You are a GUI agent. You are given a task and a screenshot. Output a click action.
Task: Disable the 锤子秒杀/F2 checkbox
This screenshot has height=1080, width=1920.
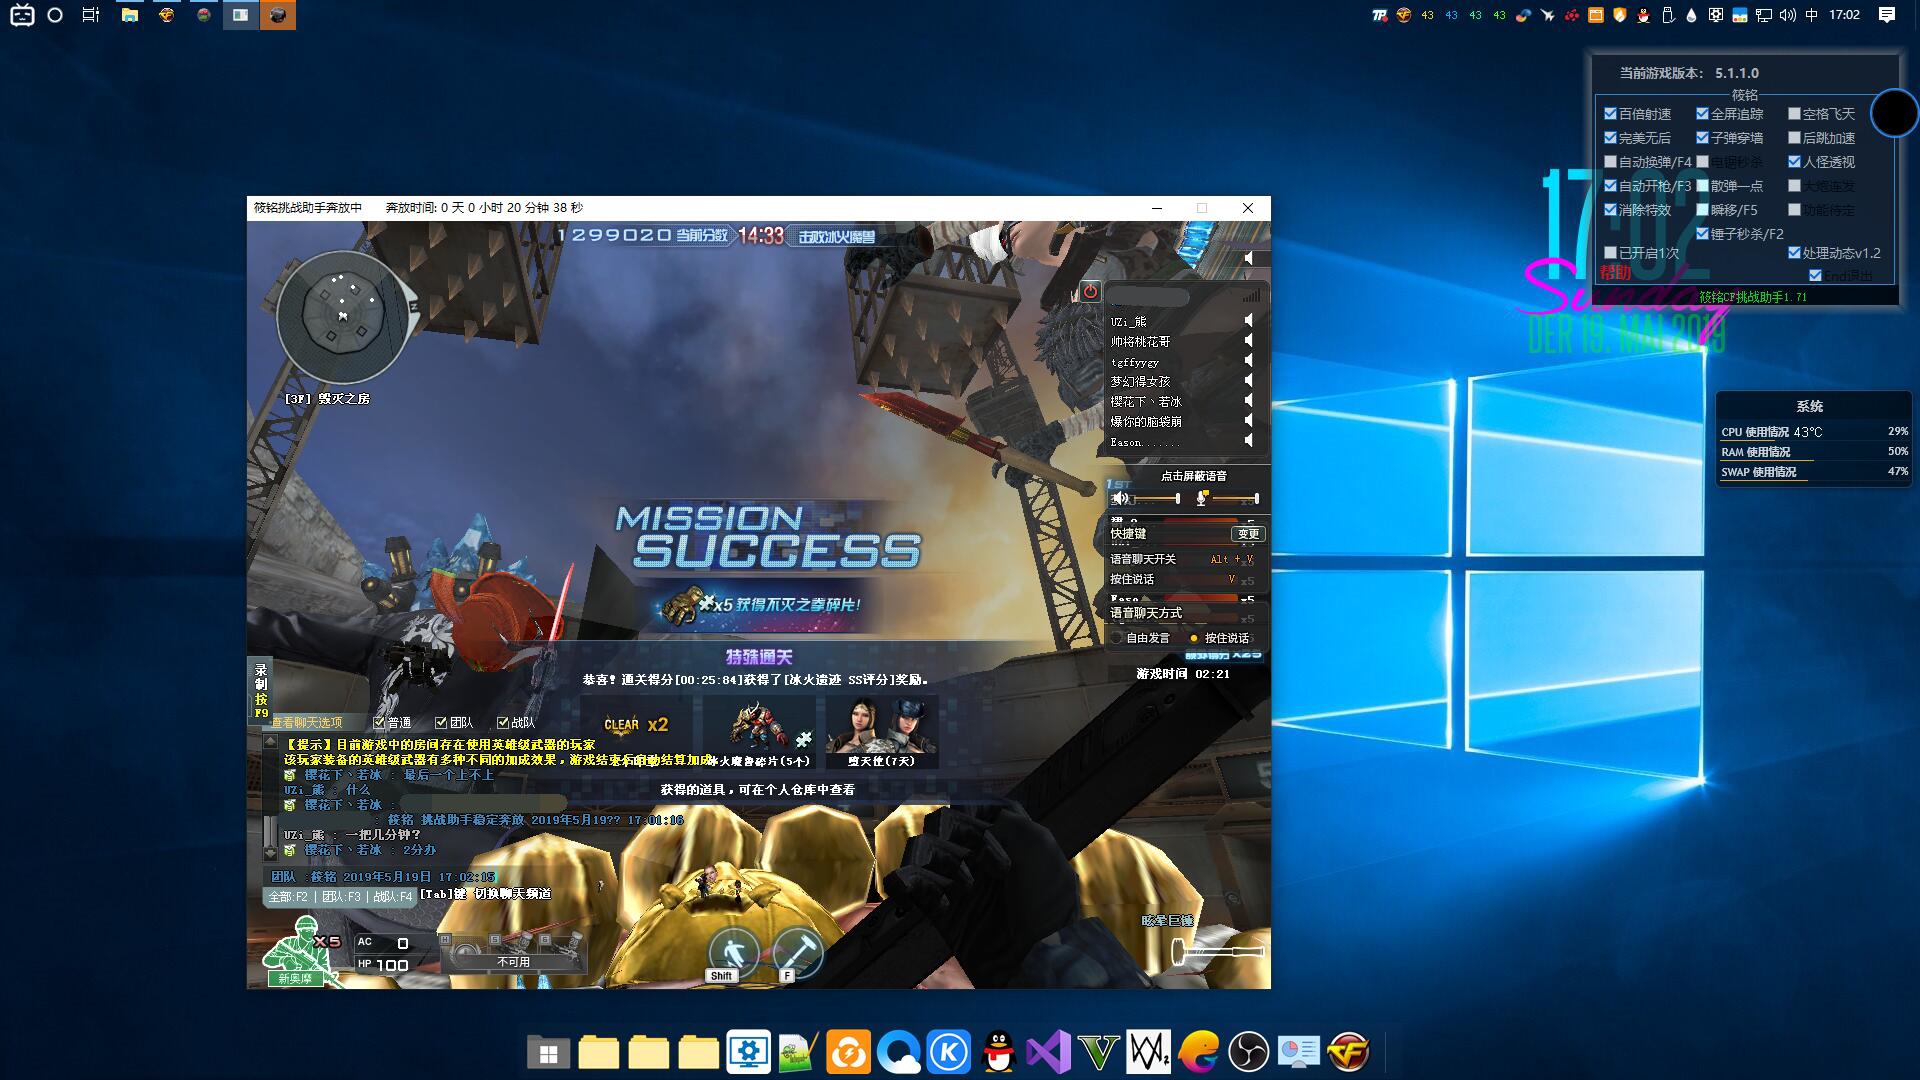point(1702,234)
